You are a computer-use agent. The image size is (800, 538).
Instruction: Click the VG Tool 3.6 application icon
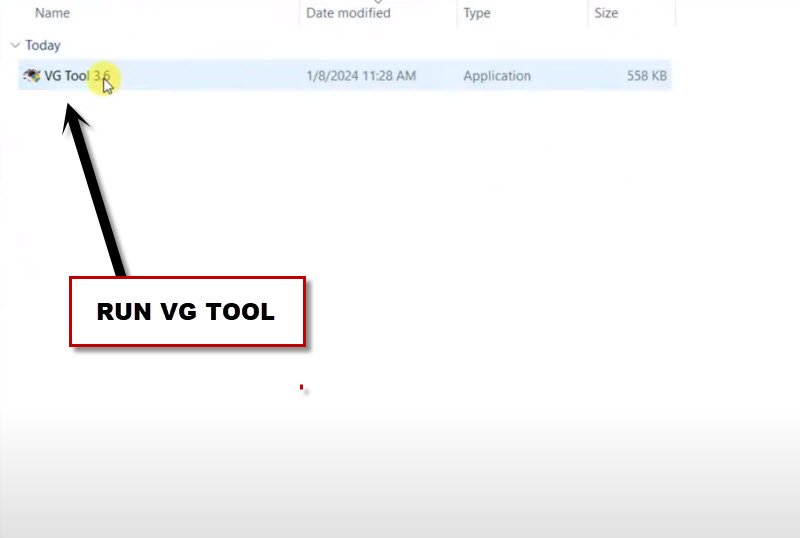pyautogui.click(x=32, y=76)
